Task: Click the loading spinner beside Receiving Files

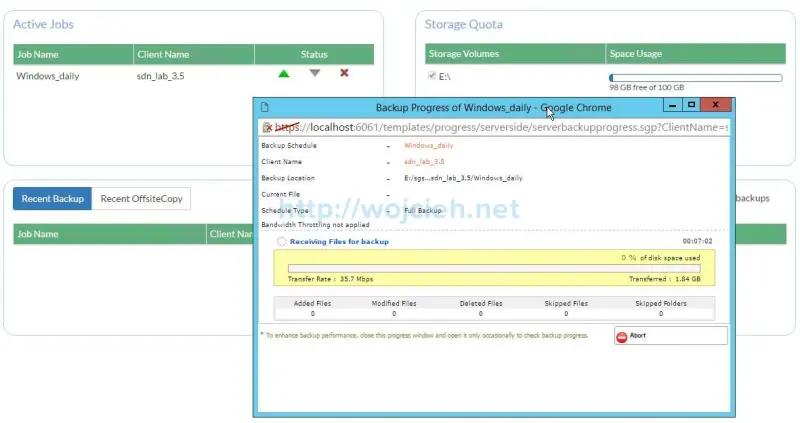Action: [x=282, y=241]
